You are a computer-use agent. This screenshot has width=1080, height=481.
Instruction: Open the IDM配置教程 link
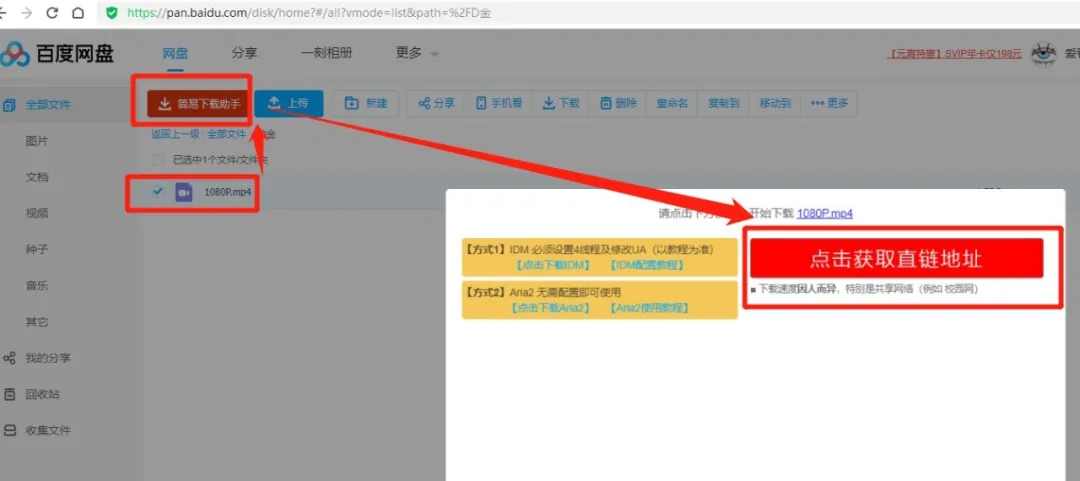pos(647,265)
